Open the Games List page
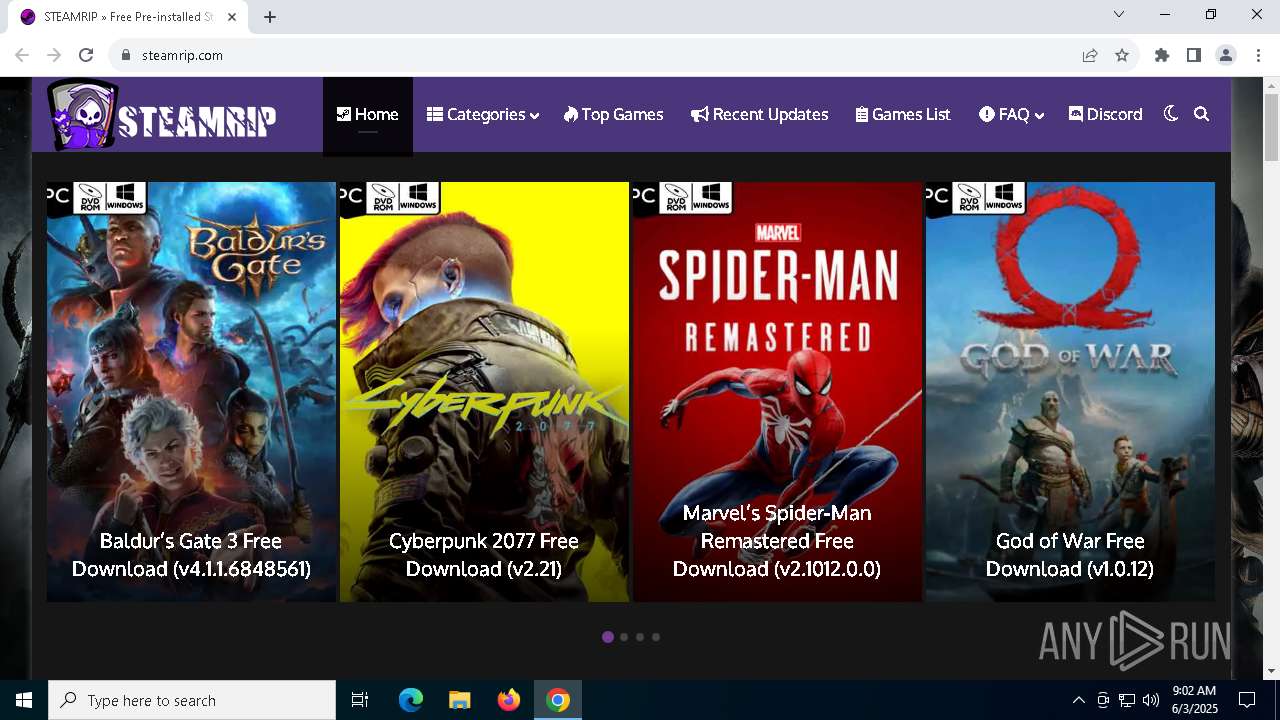This screenshot has width=1280, height=720. (903, 115)
